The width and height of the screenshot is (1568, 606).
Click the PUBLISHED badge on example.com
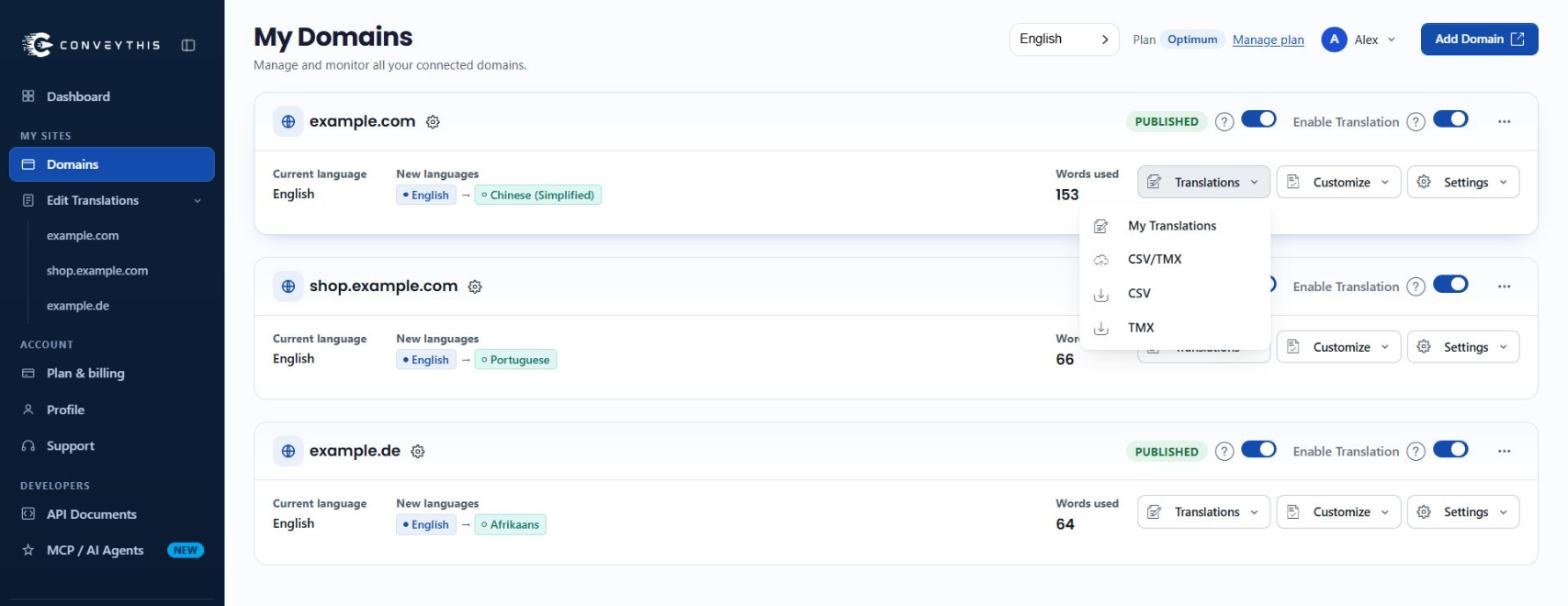(1166, 122)
